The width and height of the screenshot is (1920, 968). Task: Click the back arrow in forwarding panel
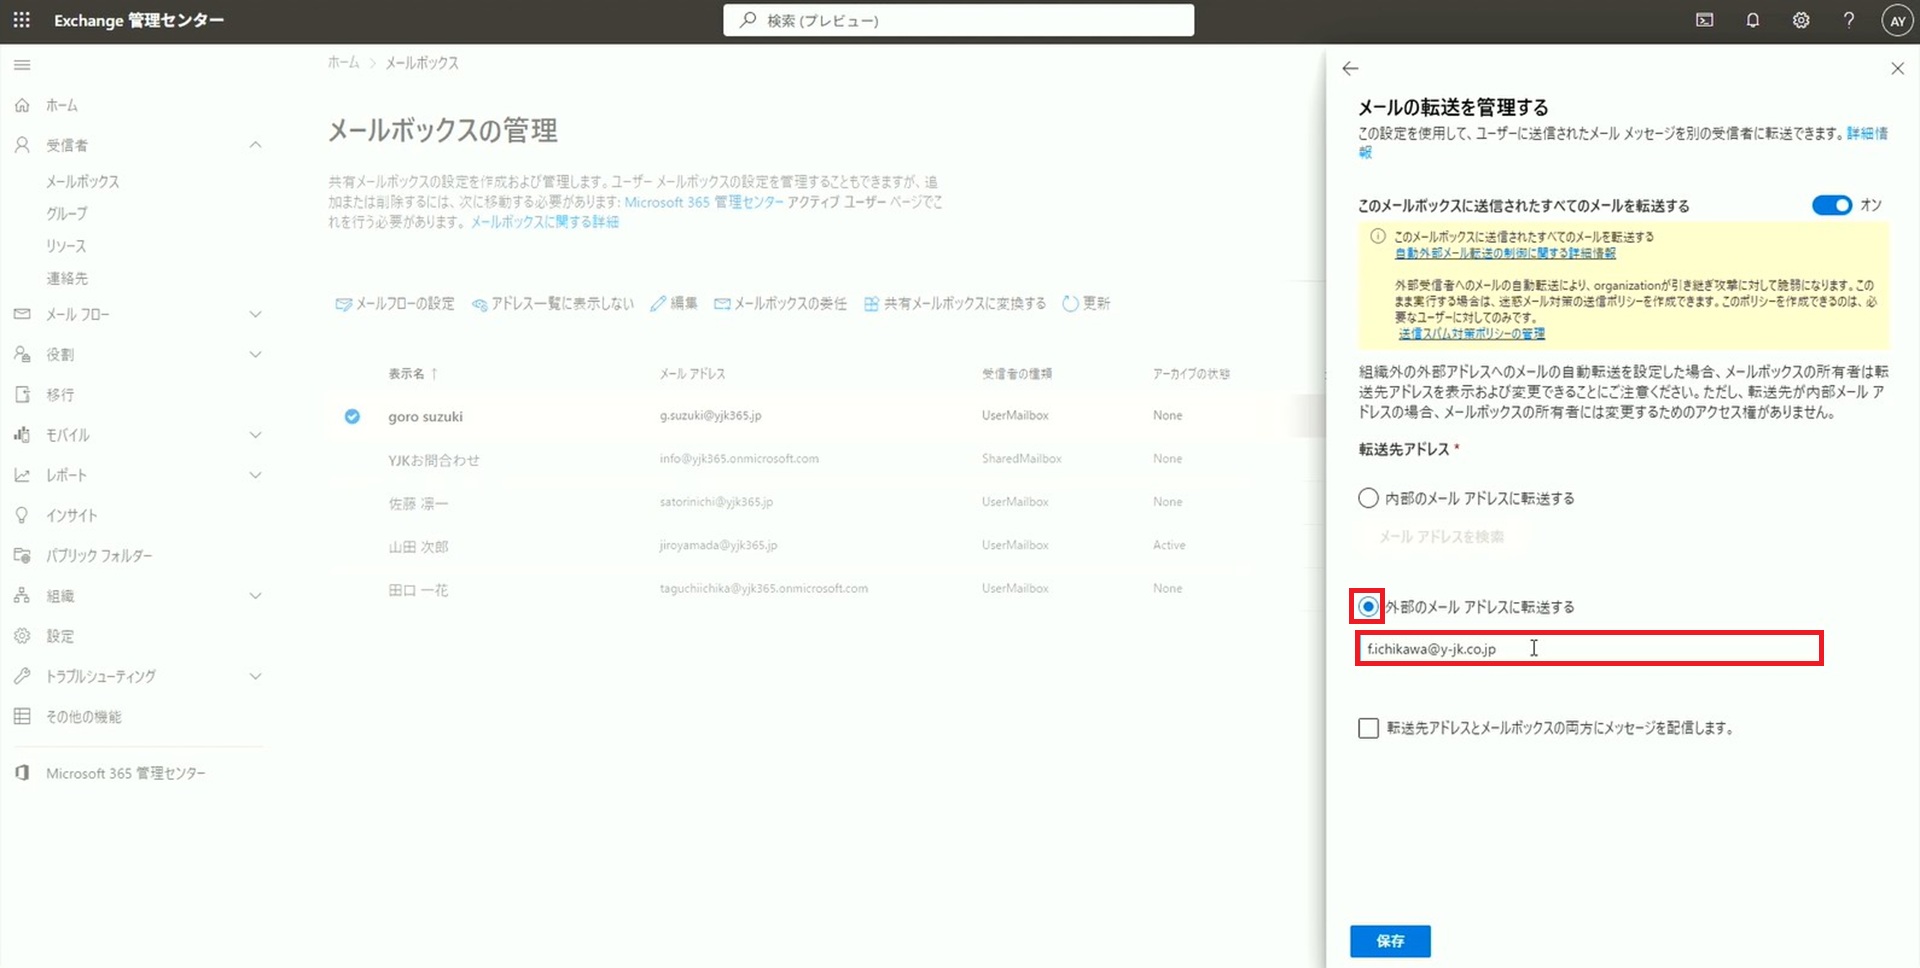pyautogui.click(x=1351, y=68)
